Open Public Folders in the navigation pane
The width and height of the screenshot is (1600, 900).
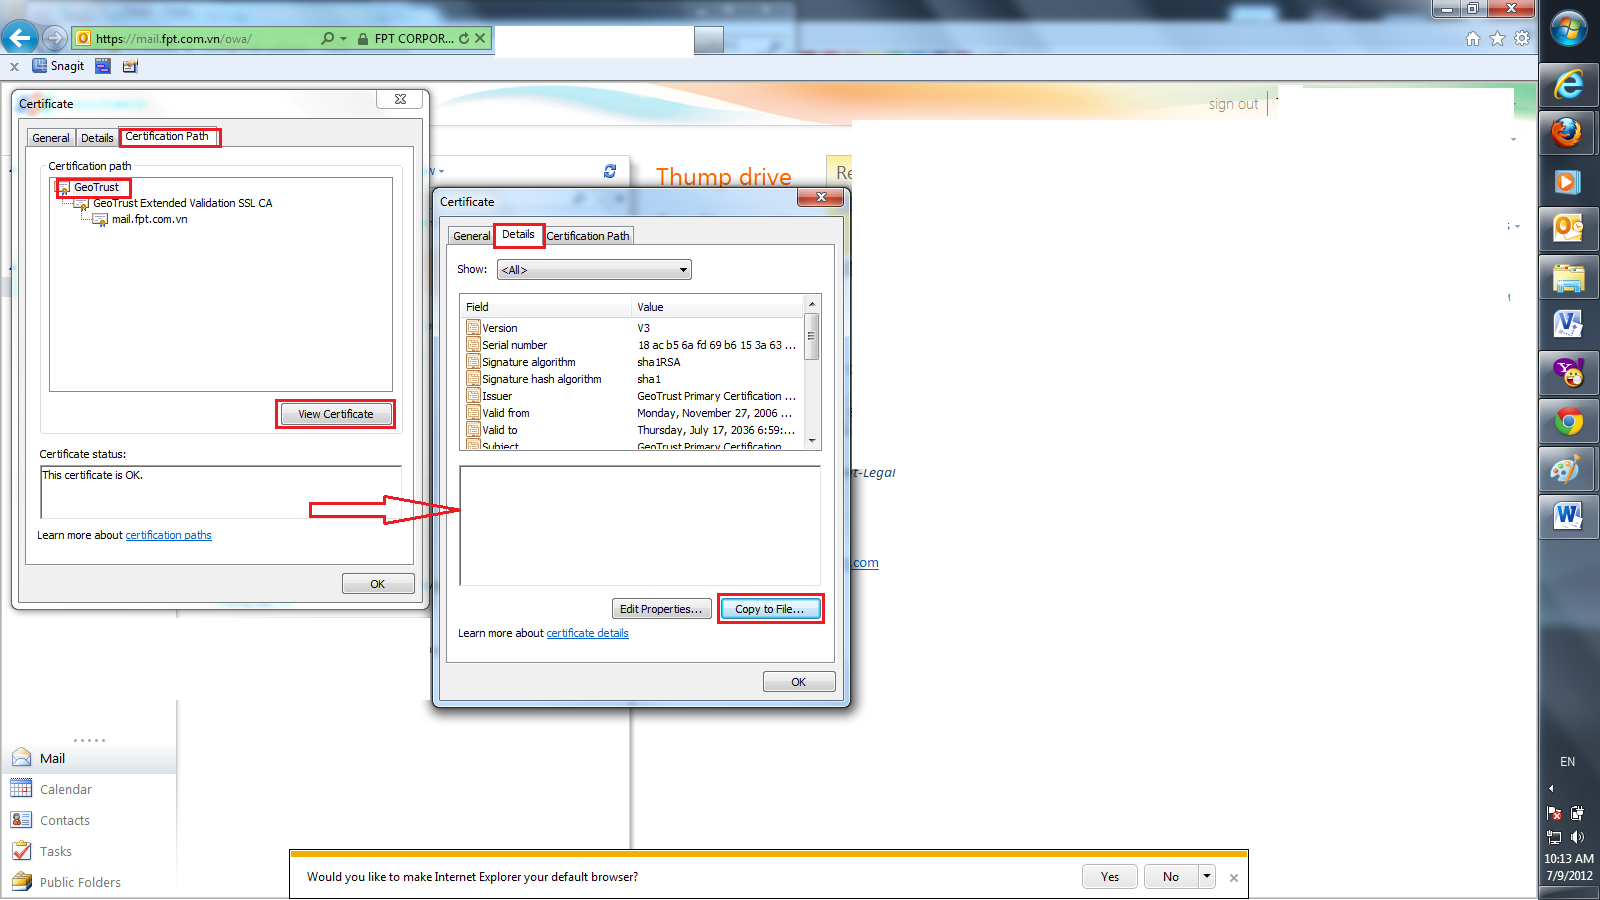click(x=89, y=882)
